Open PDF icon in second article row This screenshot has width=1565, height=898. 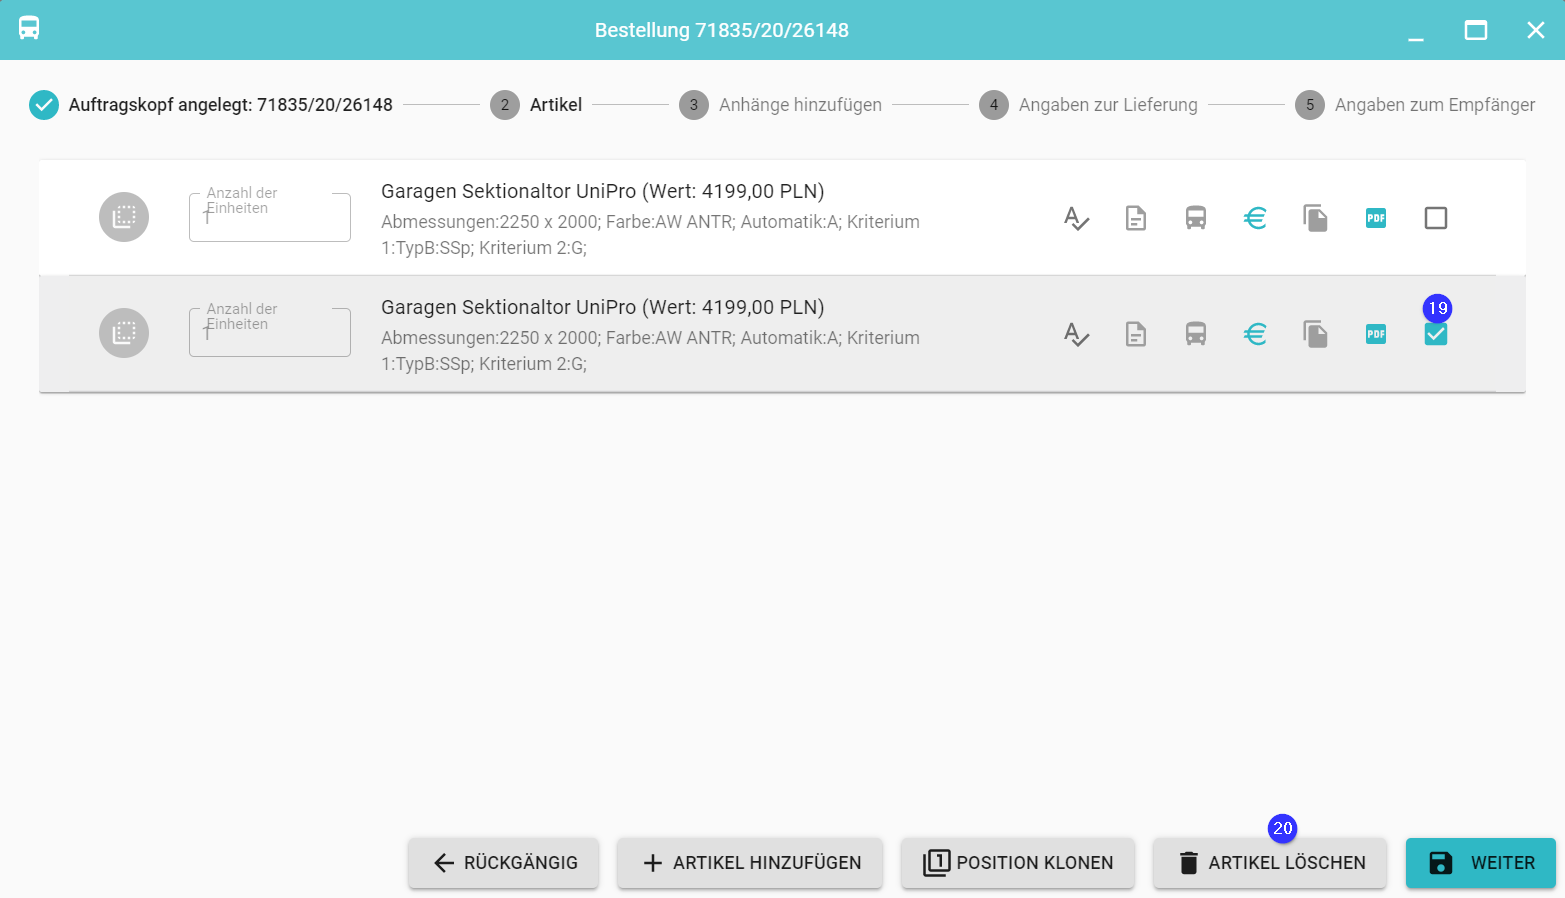coord(1376,334)
